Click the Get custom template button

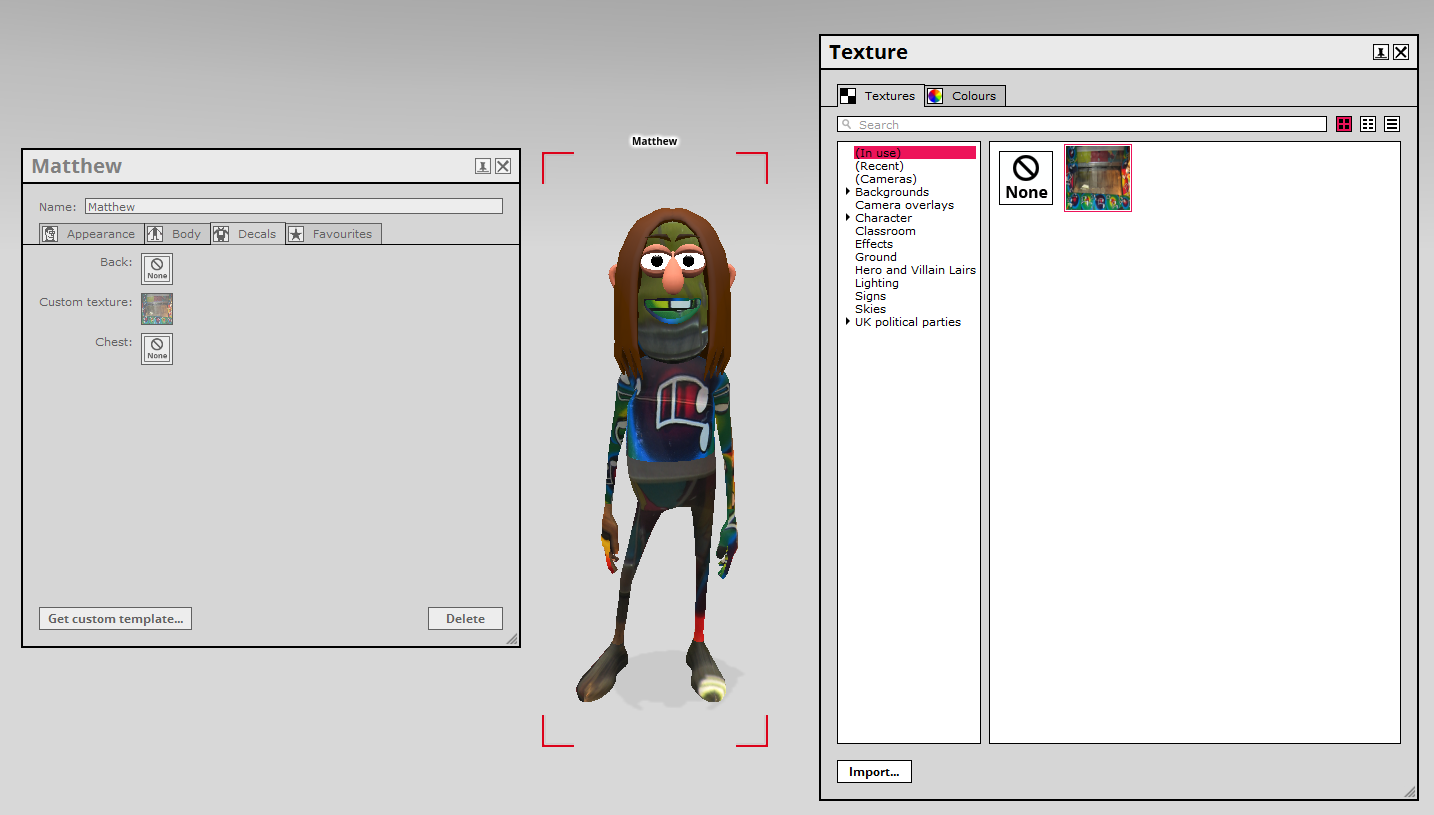pyautogui.click(x=115, y=618)
